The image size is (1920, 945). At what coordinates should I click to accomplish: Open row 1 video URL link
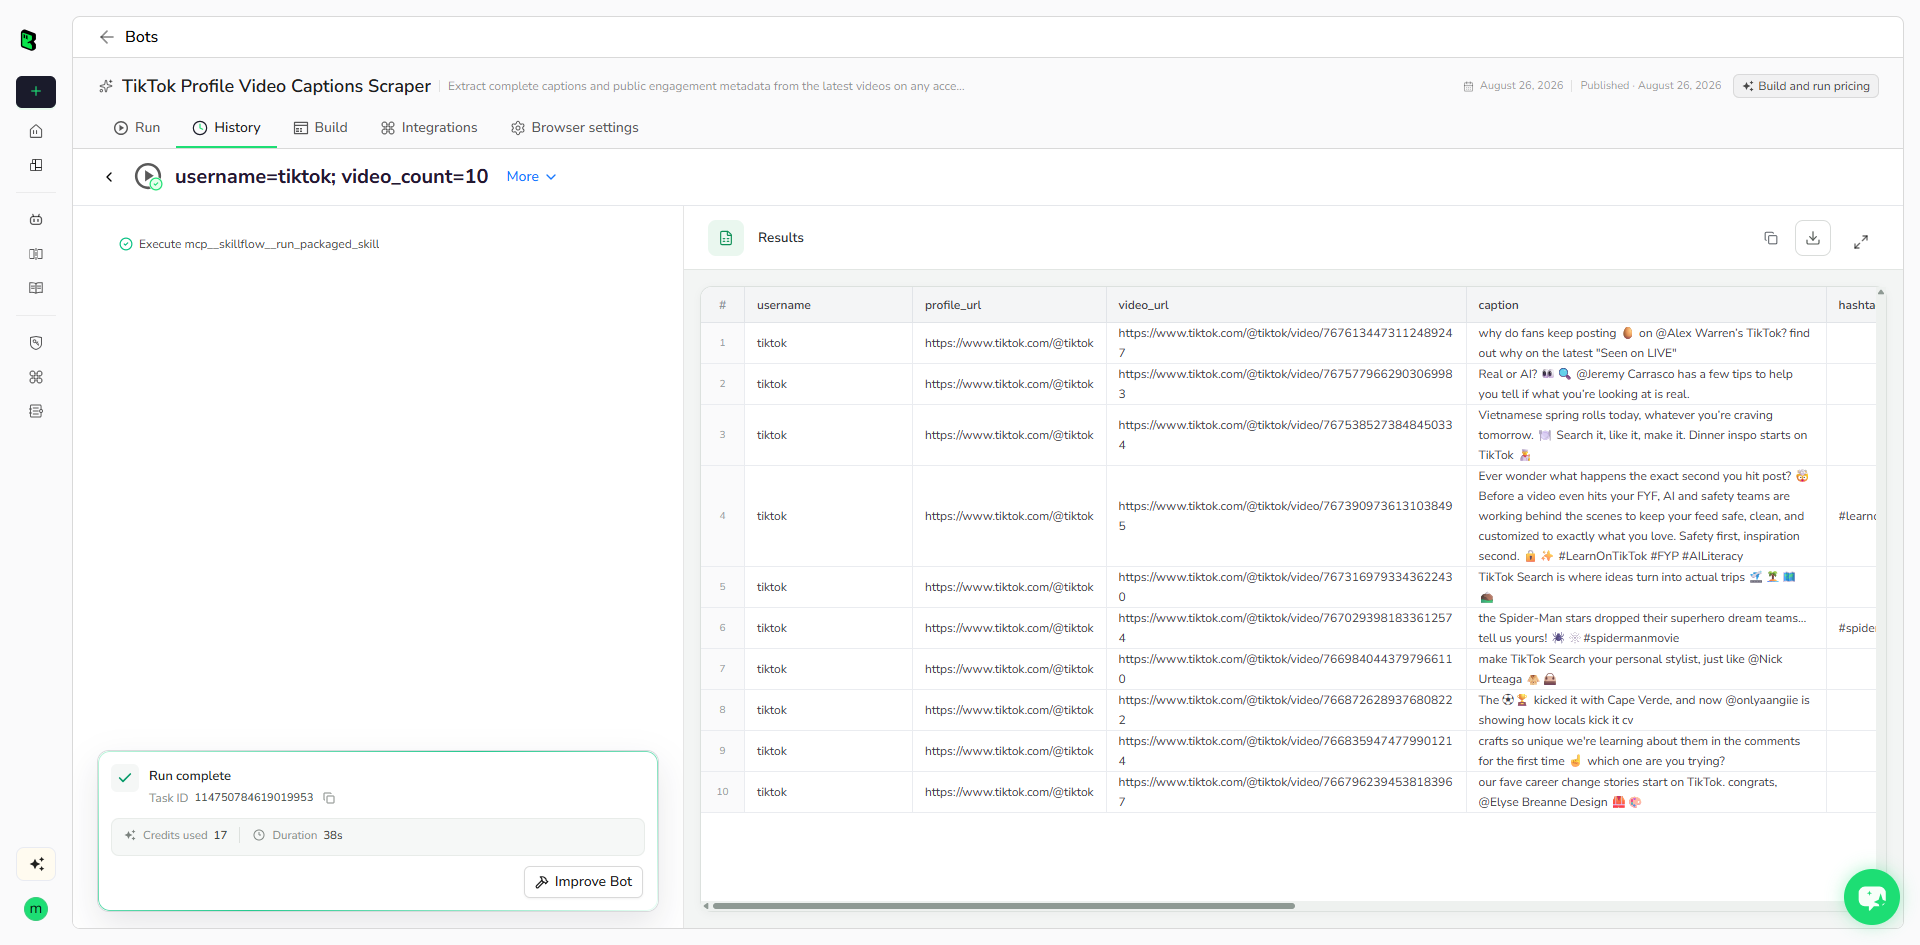point(1285,343)
